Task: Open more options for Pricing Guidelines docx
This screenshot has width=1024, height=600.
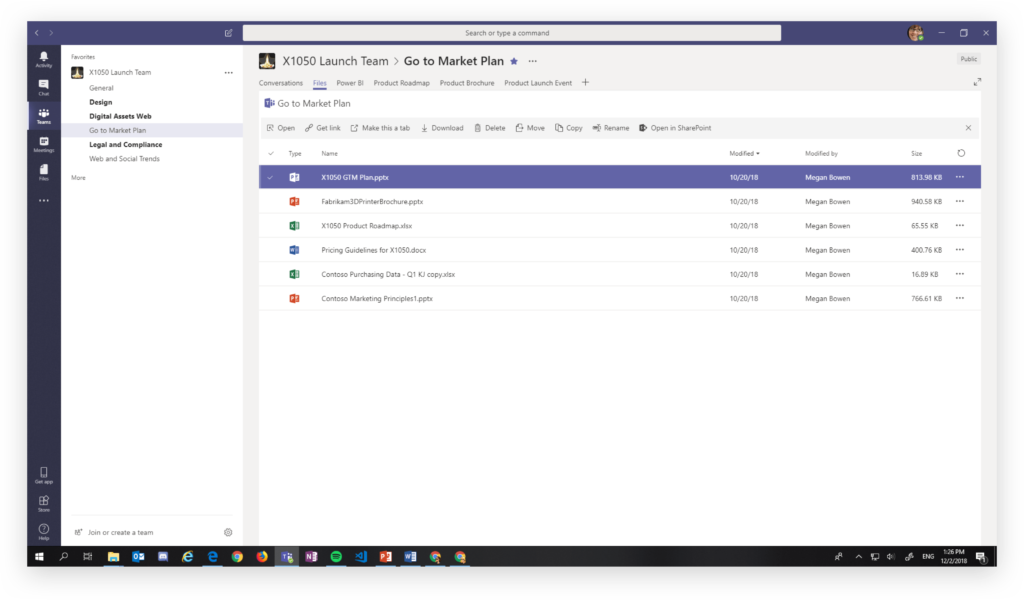Action: click(x=959, y=249)
